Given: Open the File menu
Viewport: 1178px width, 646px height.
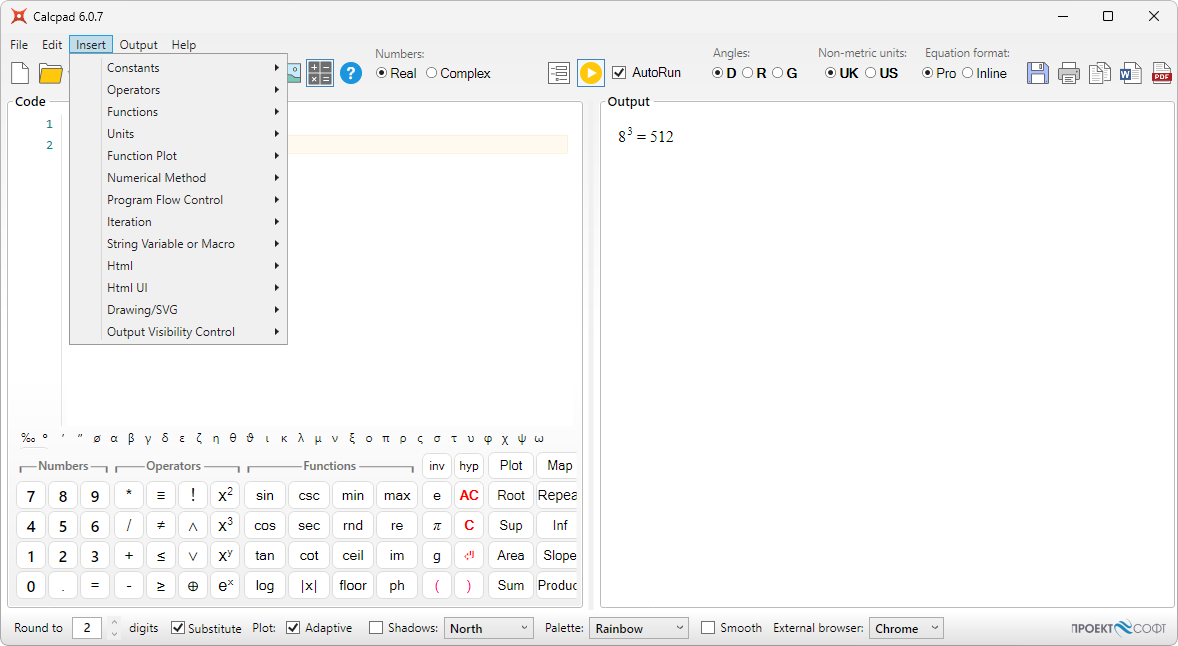Looking at the screenshot, I should [x=20, y=45].
